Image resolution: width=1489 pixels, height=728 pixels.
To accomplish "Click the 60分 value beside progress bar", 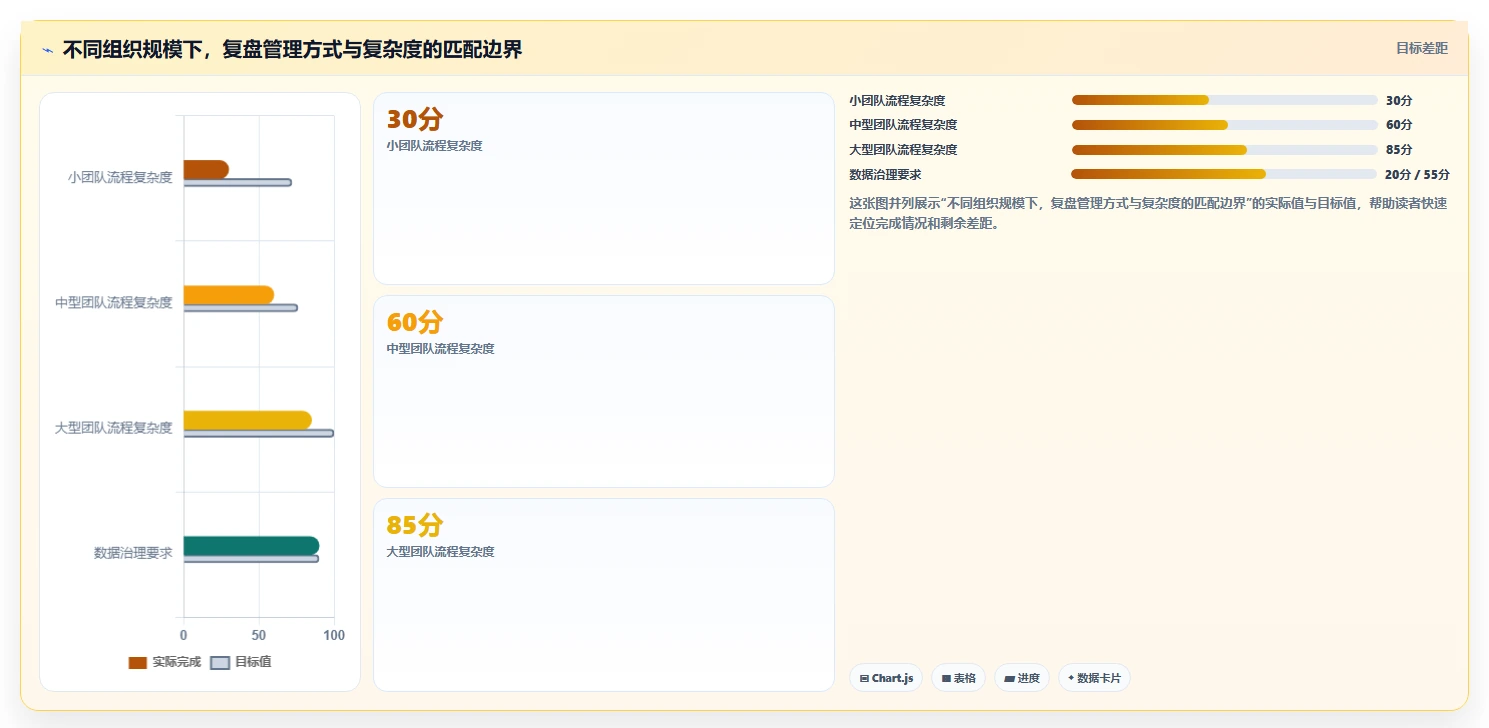I will (1399, 125).
